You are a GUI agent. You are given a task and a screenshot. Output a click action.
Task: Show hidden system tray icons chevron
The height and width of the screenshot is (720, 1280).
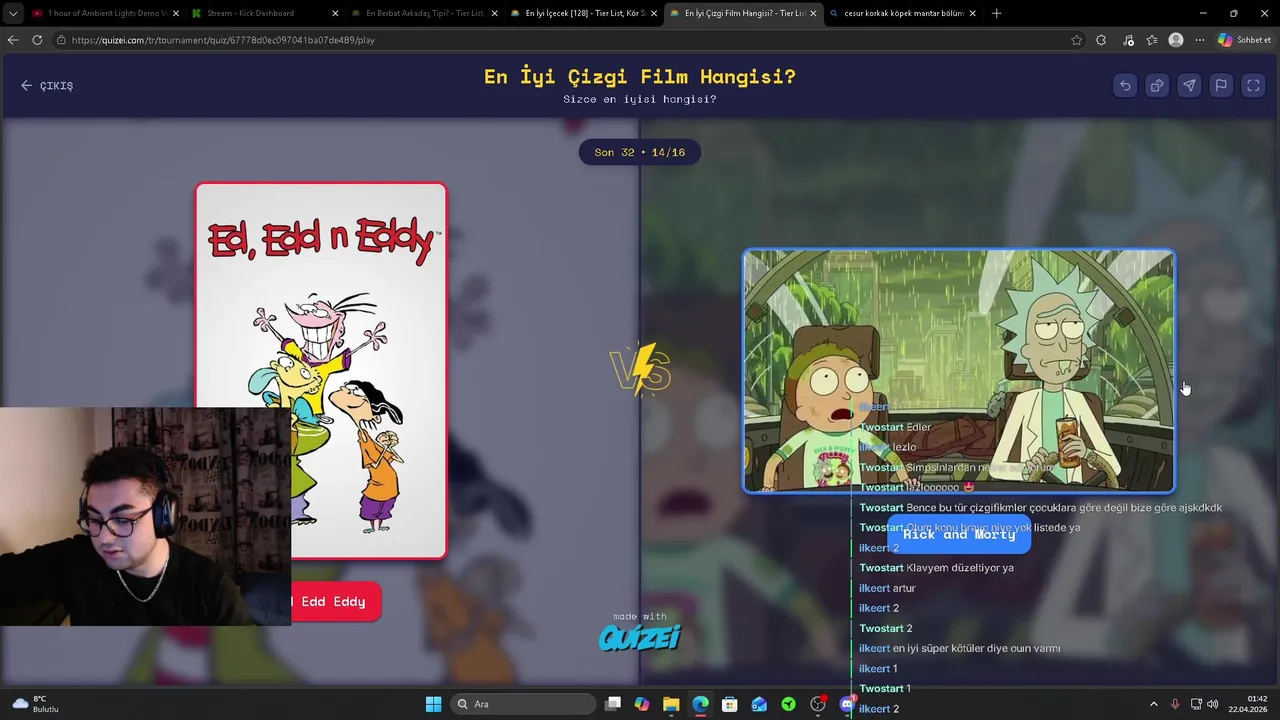click(1153, 704)
